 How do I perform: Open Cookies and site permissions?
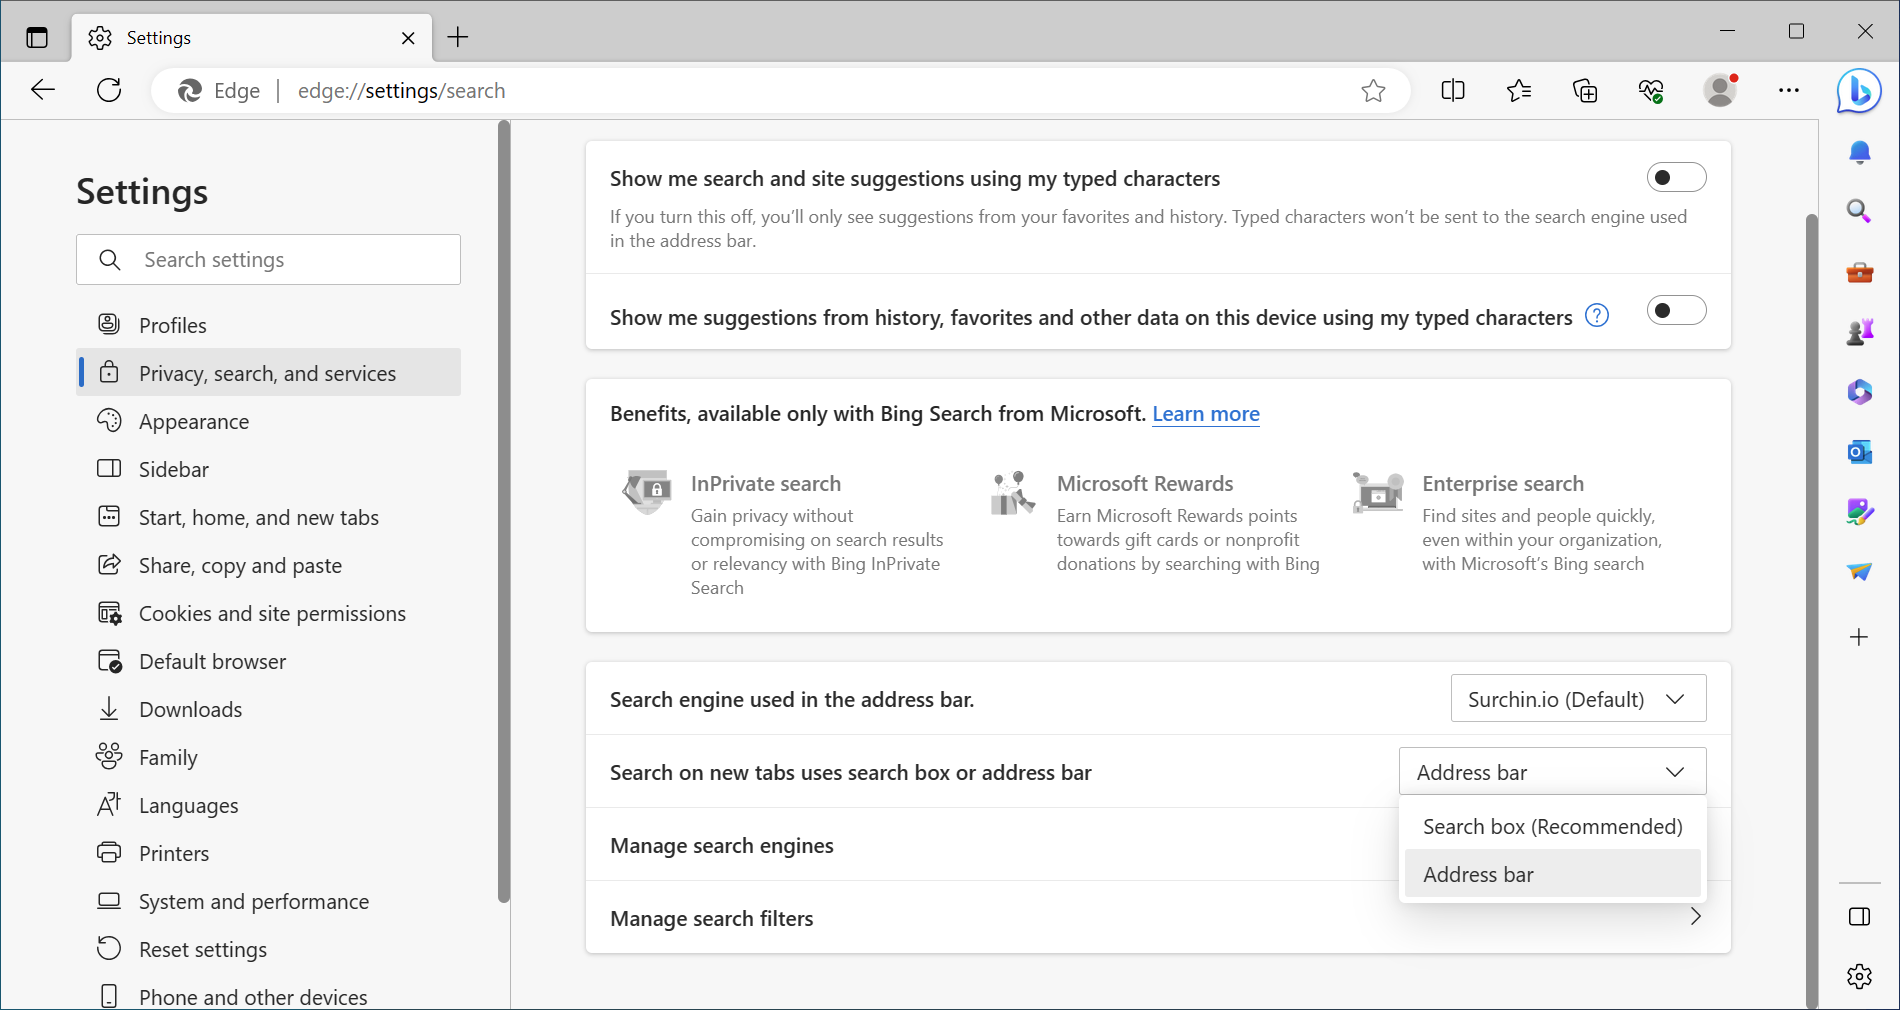coord(268,613)
